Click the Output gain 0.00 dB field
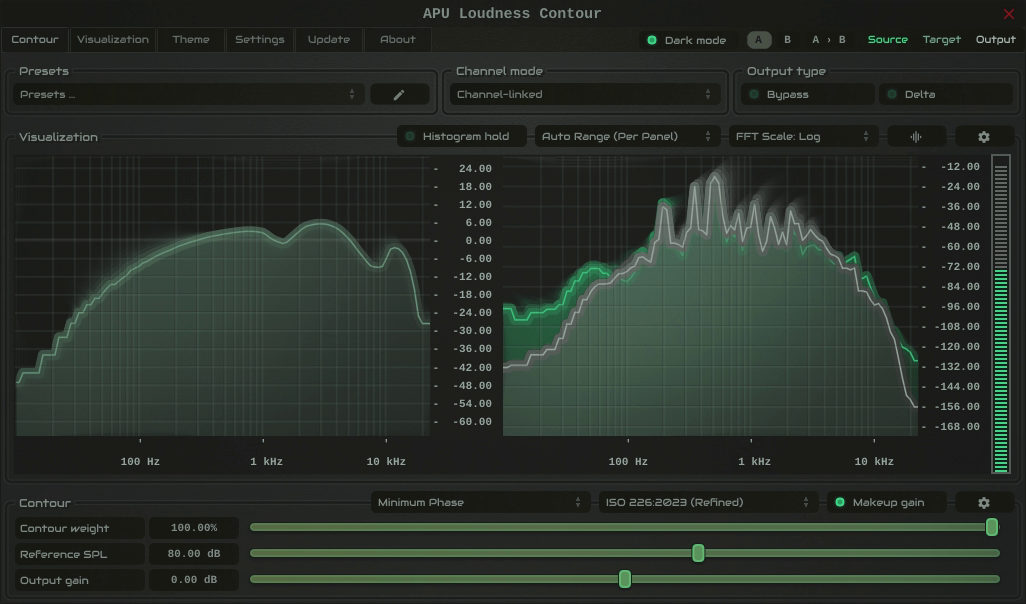The width and height of the screenshot is (1026, 604). 194,580
